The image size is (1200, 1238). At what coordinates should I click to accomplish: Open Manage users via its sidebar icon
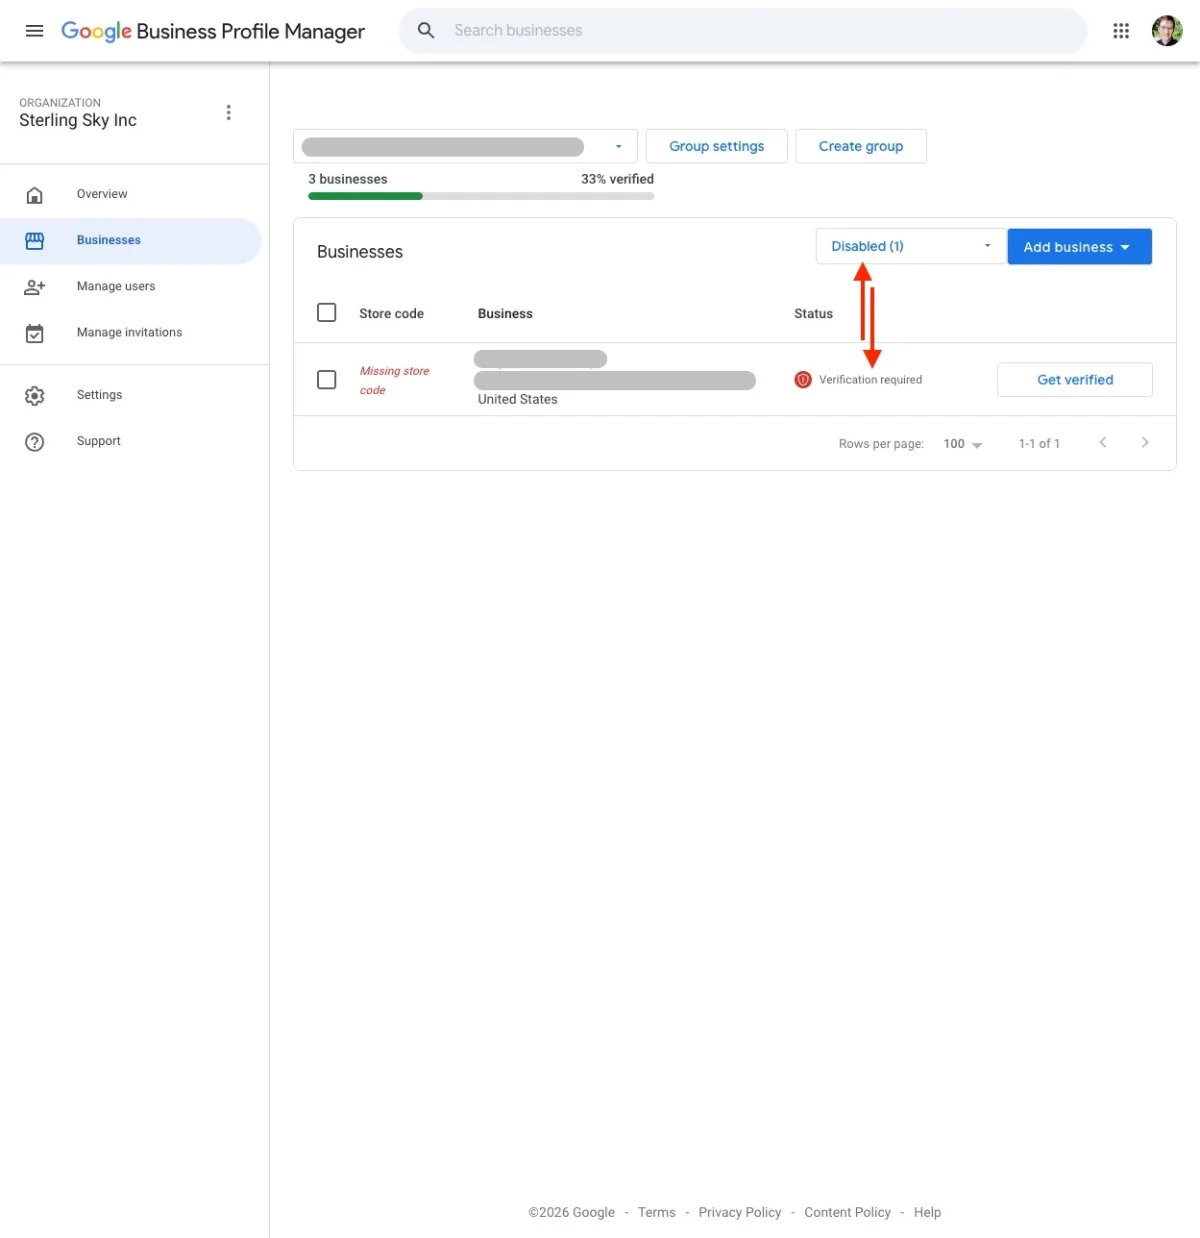click(x=35, y=287)
